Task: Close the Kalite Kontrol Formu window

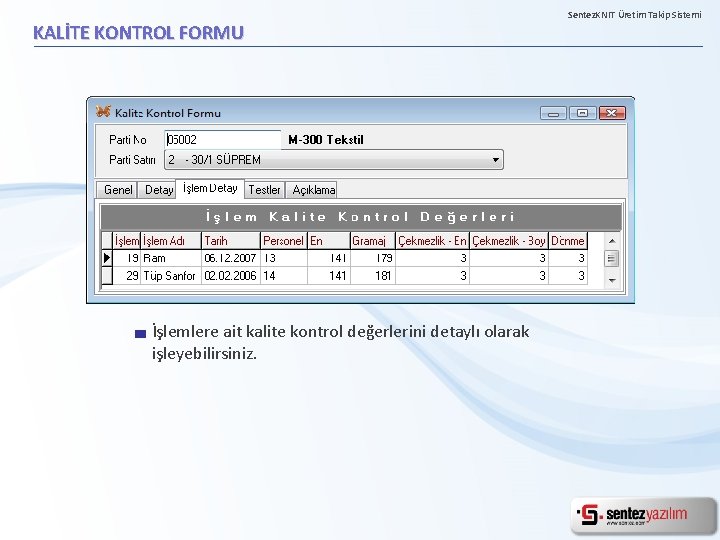Action: point(612,113)
